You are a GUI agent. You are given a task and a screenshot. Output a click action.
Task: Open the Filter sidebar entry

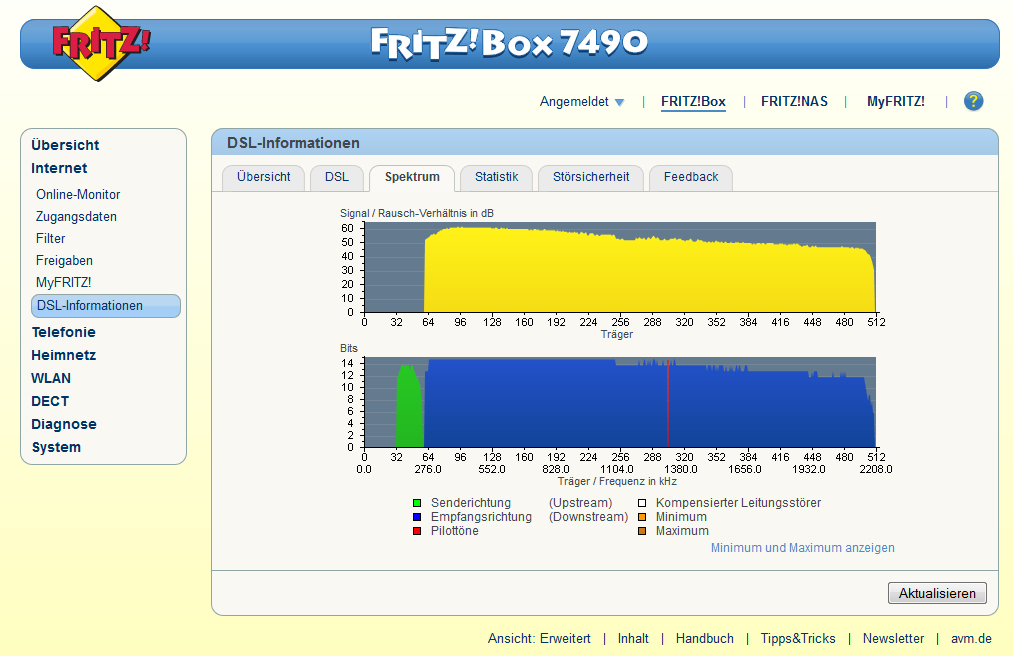50,238
